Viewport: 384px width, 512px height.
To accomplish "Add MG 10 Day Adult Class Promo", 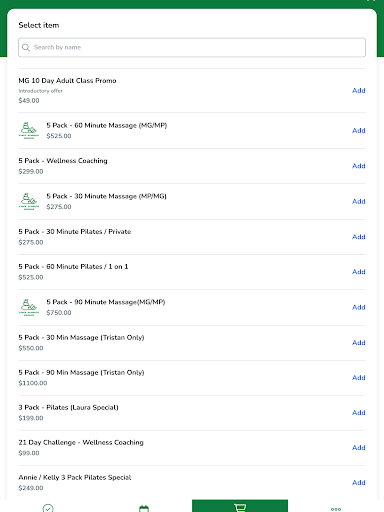I will (x=359, y=90).
